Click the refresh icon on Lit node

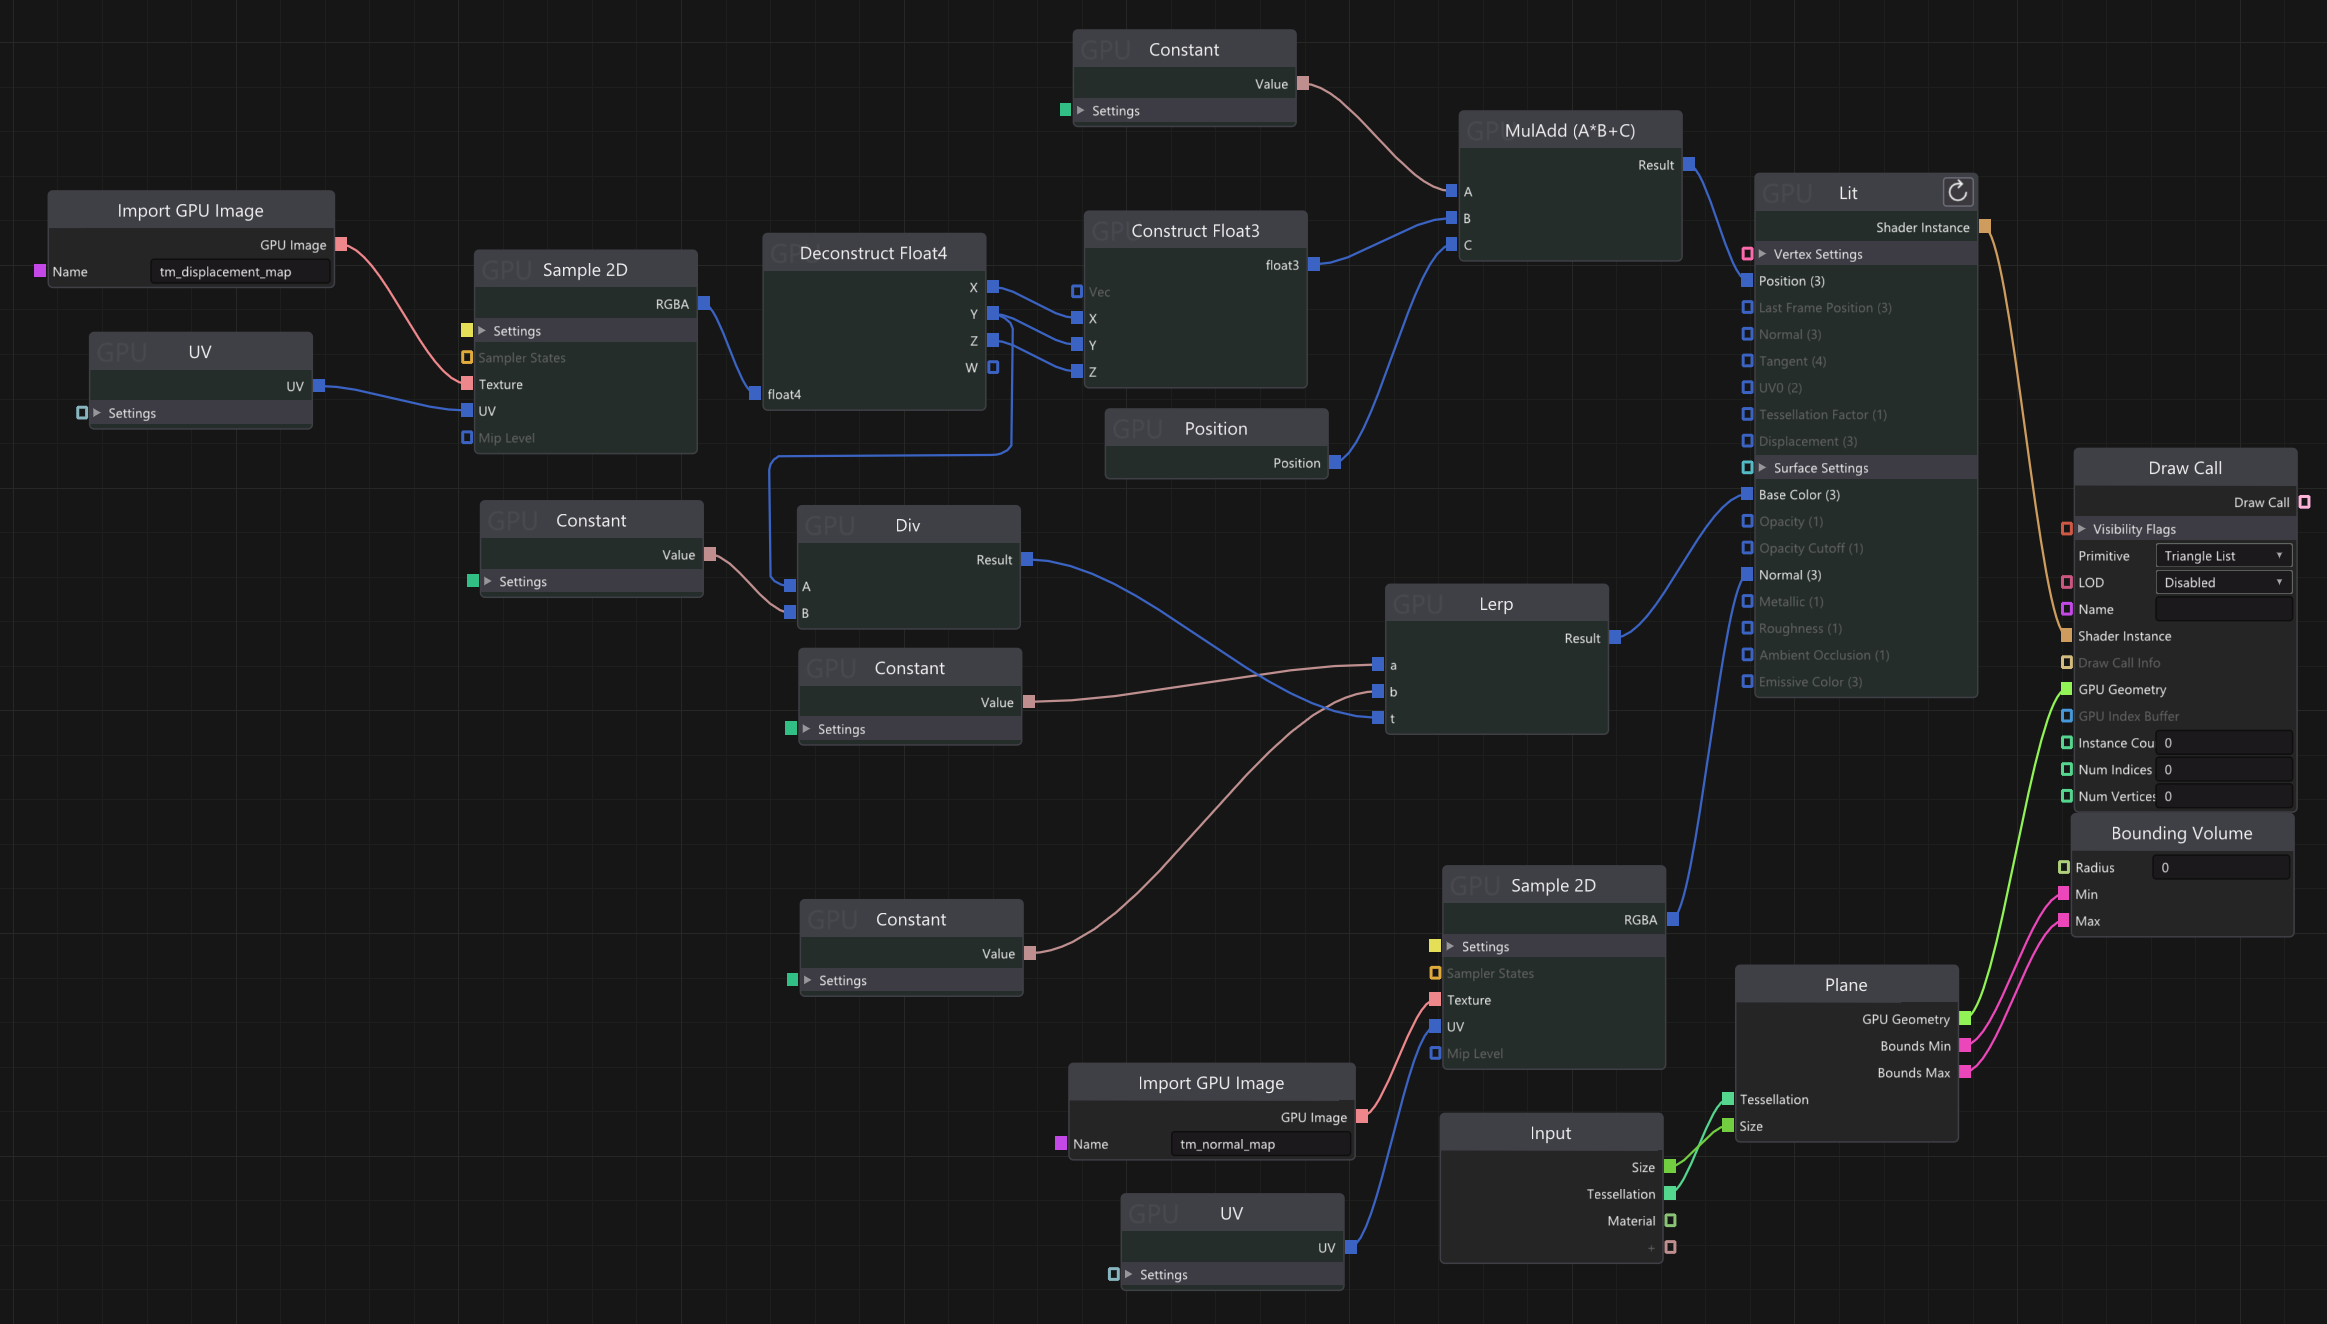[x=1957, y=191]
